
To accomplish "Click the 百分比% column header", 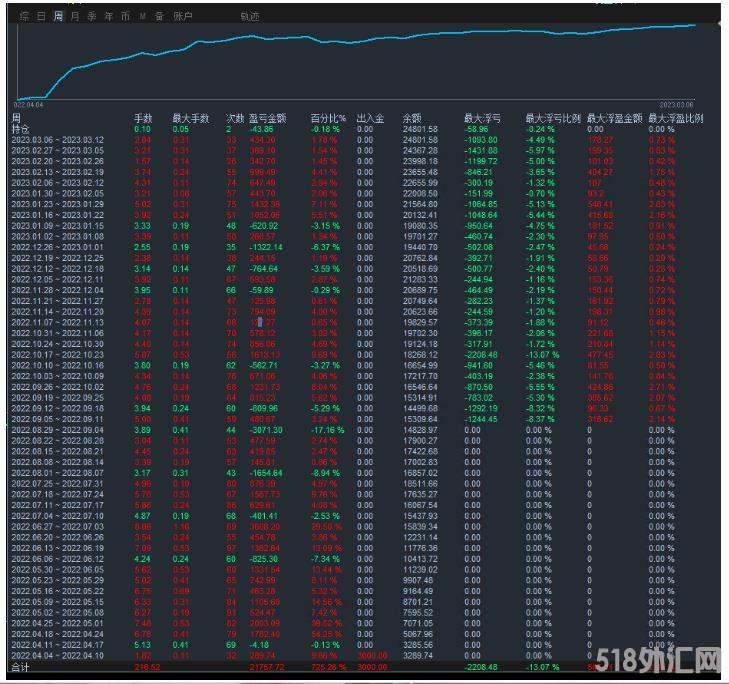I will click(327, 119).
